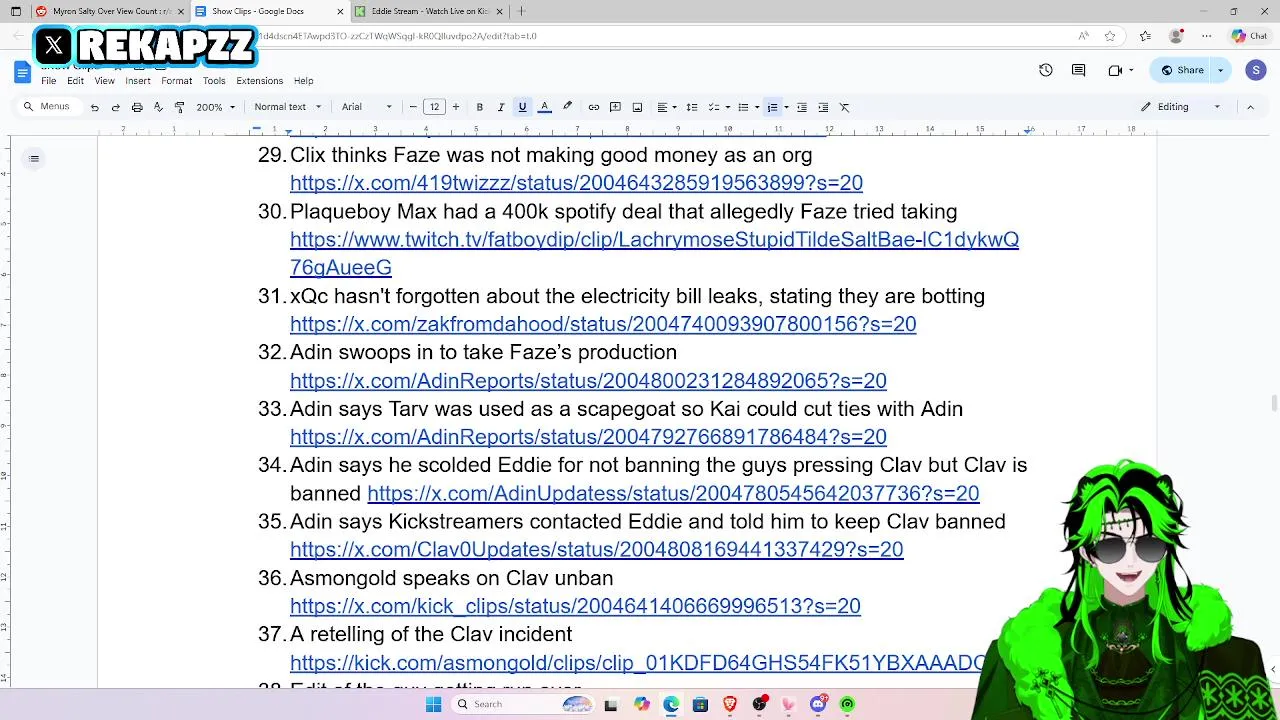1280x720 pixels.
Task: Open the File menu
Action: 48,81
